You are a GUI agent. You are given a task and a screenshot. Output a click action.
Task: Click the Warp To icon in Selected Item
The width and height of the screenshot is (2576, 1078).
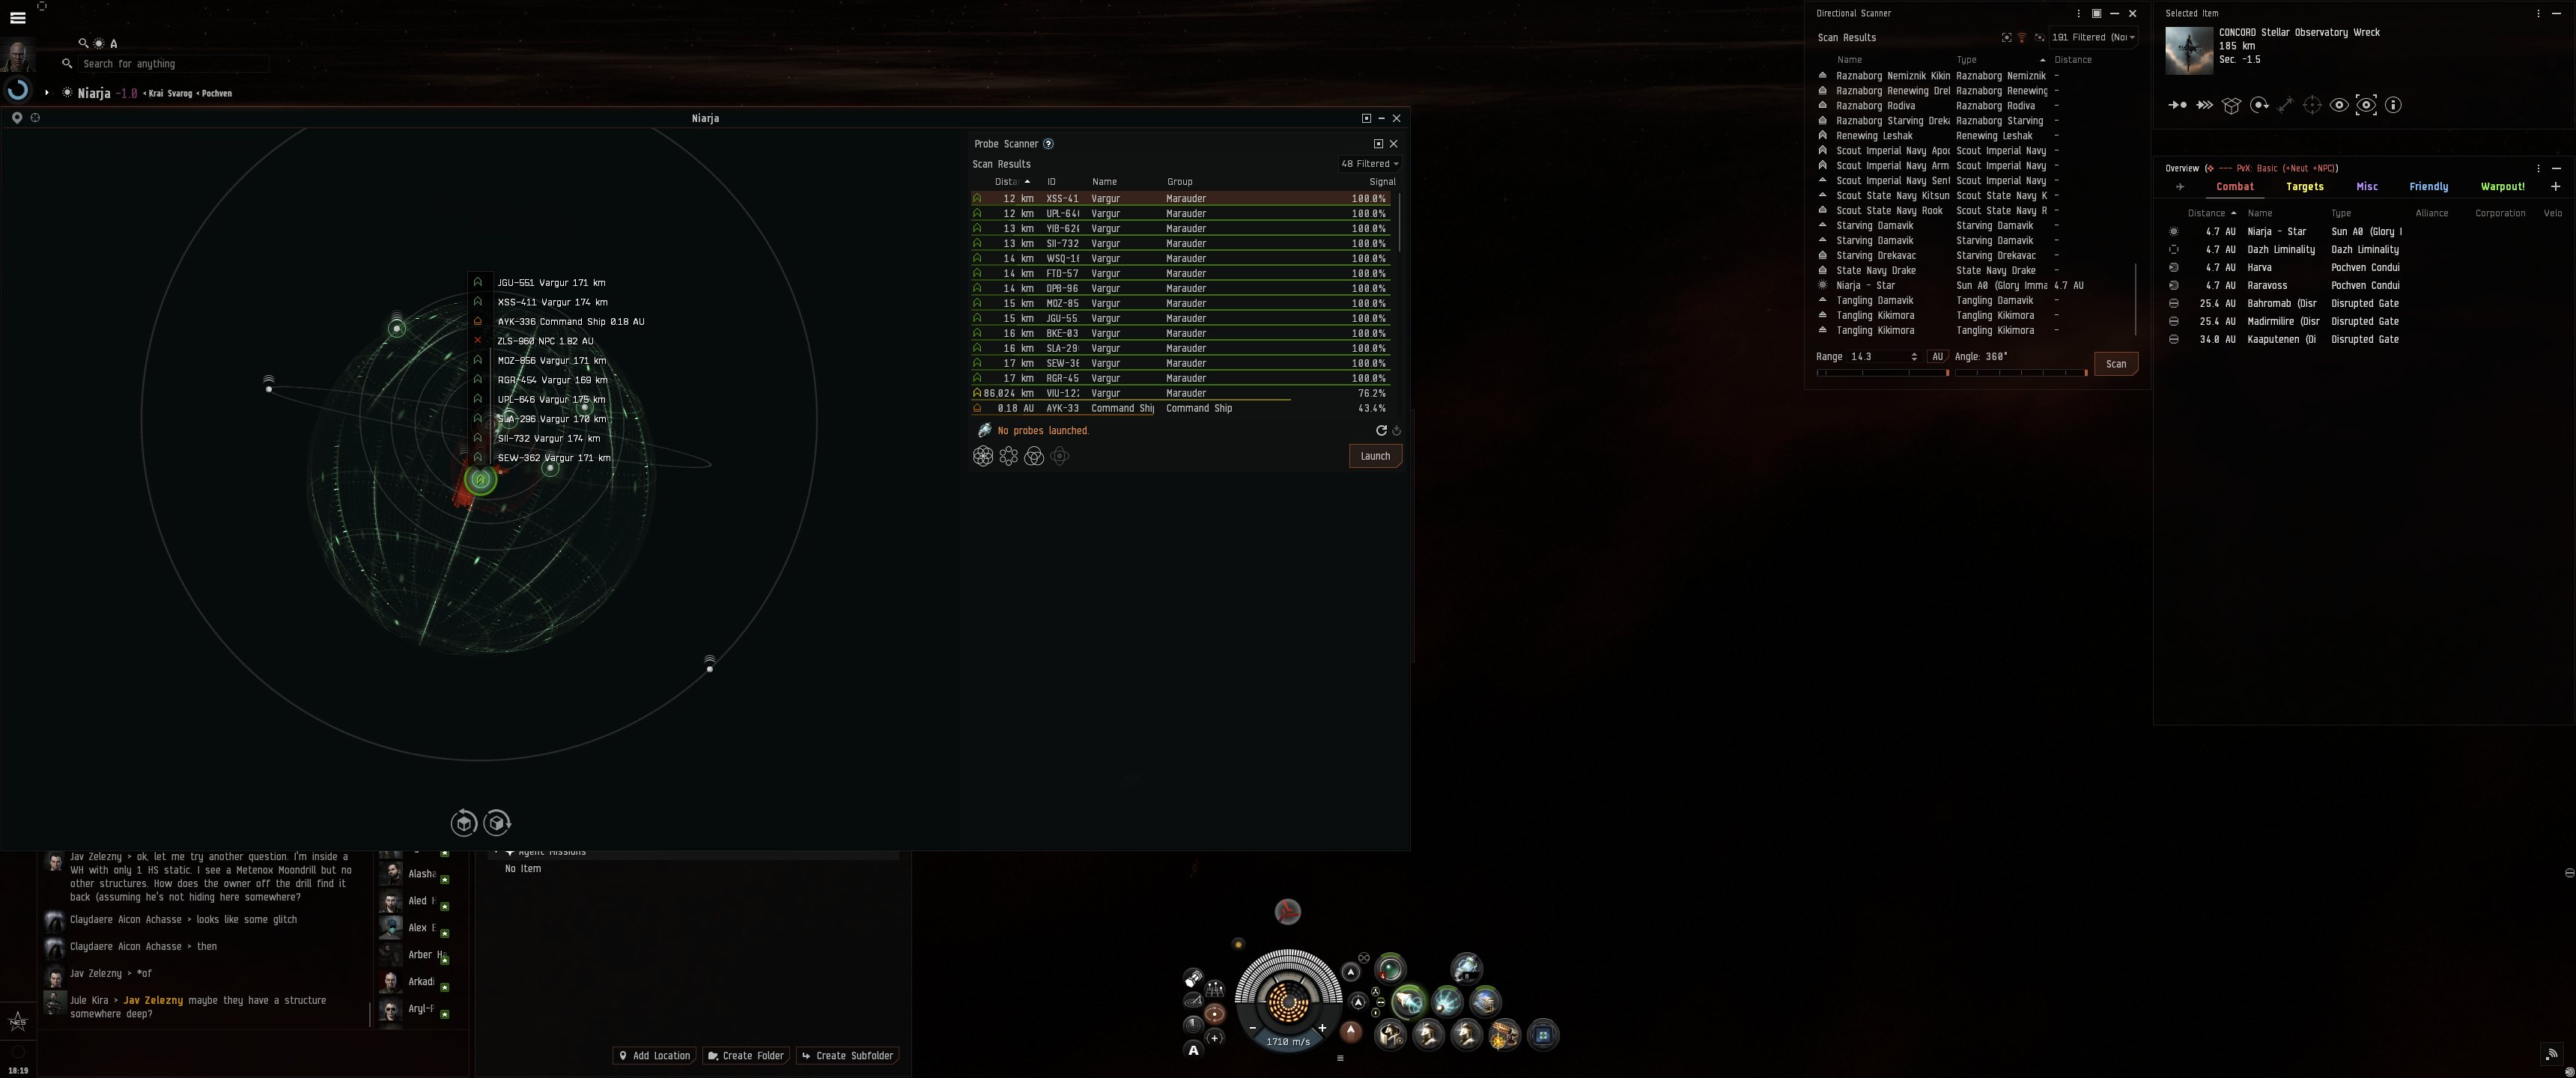click(x=2204, y=105)
